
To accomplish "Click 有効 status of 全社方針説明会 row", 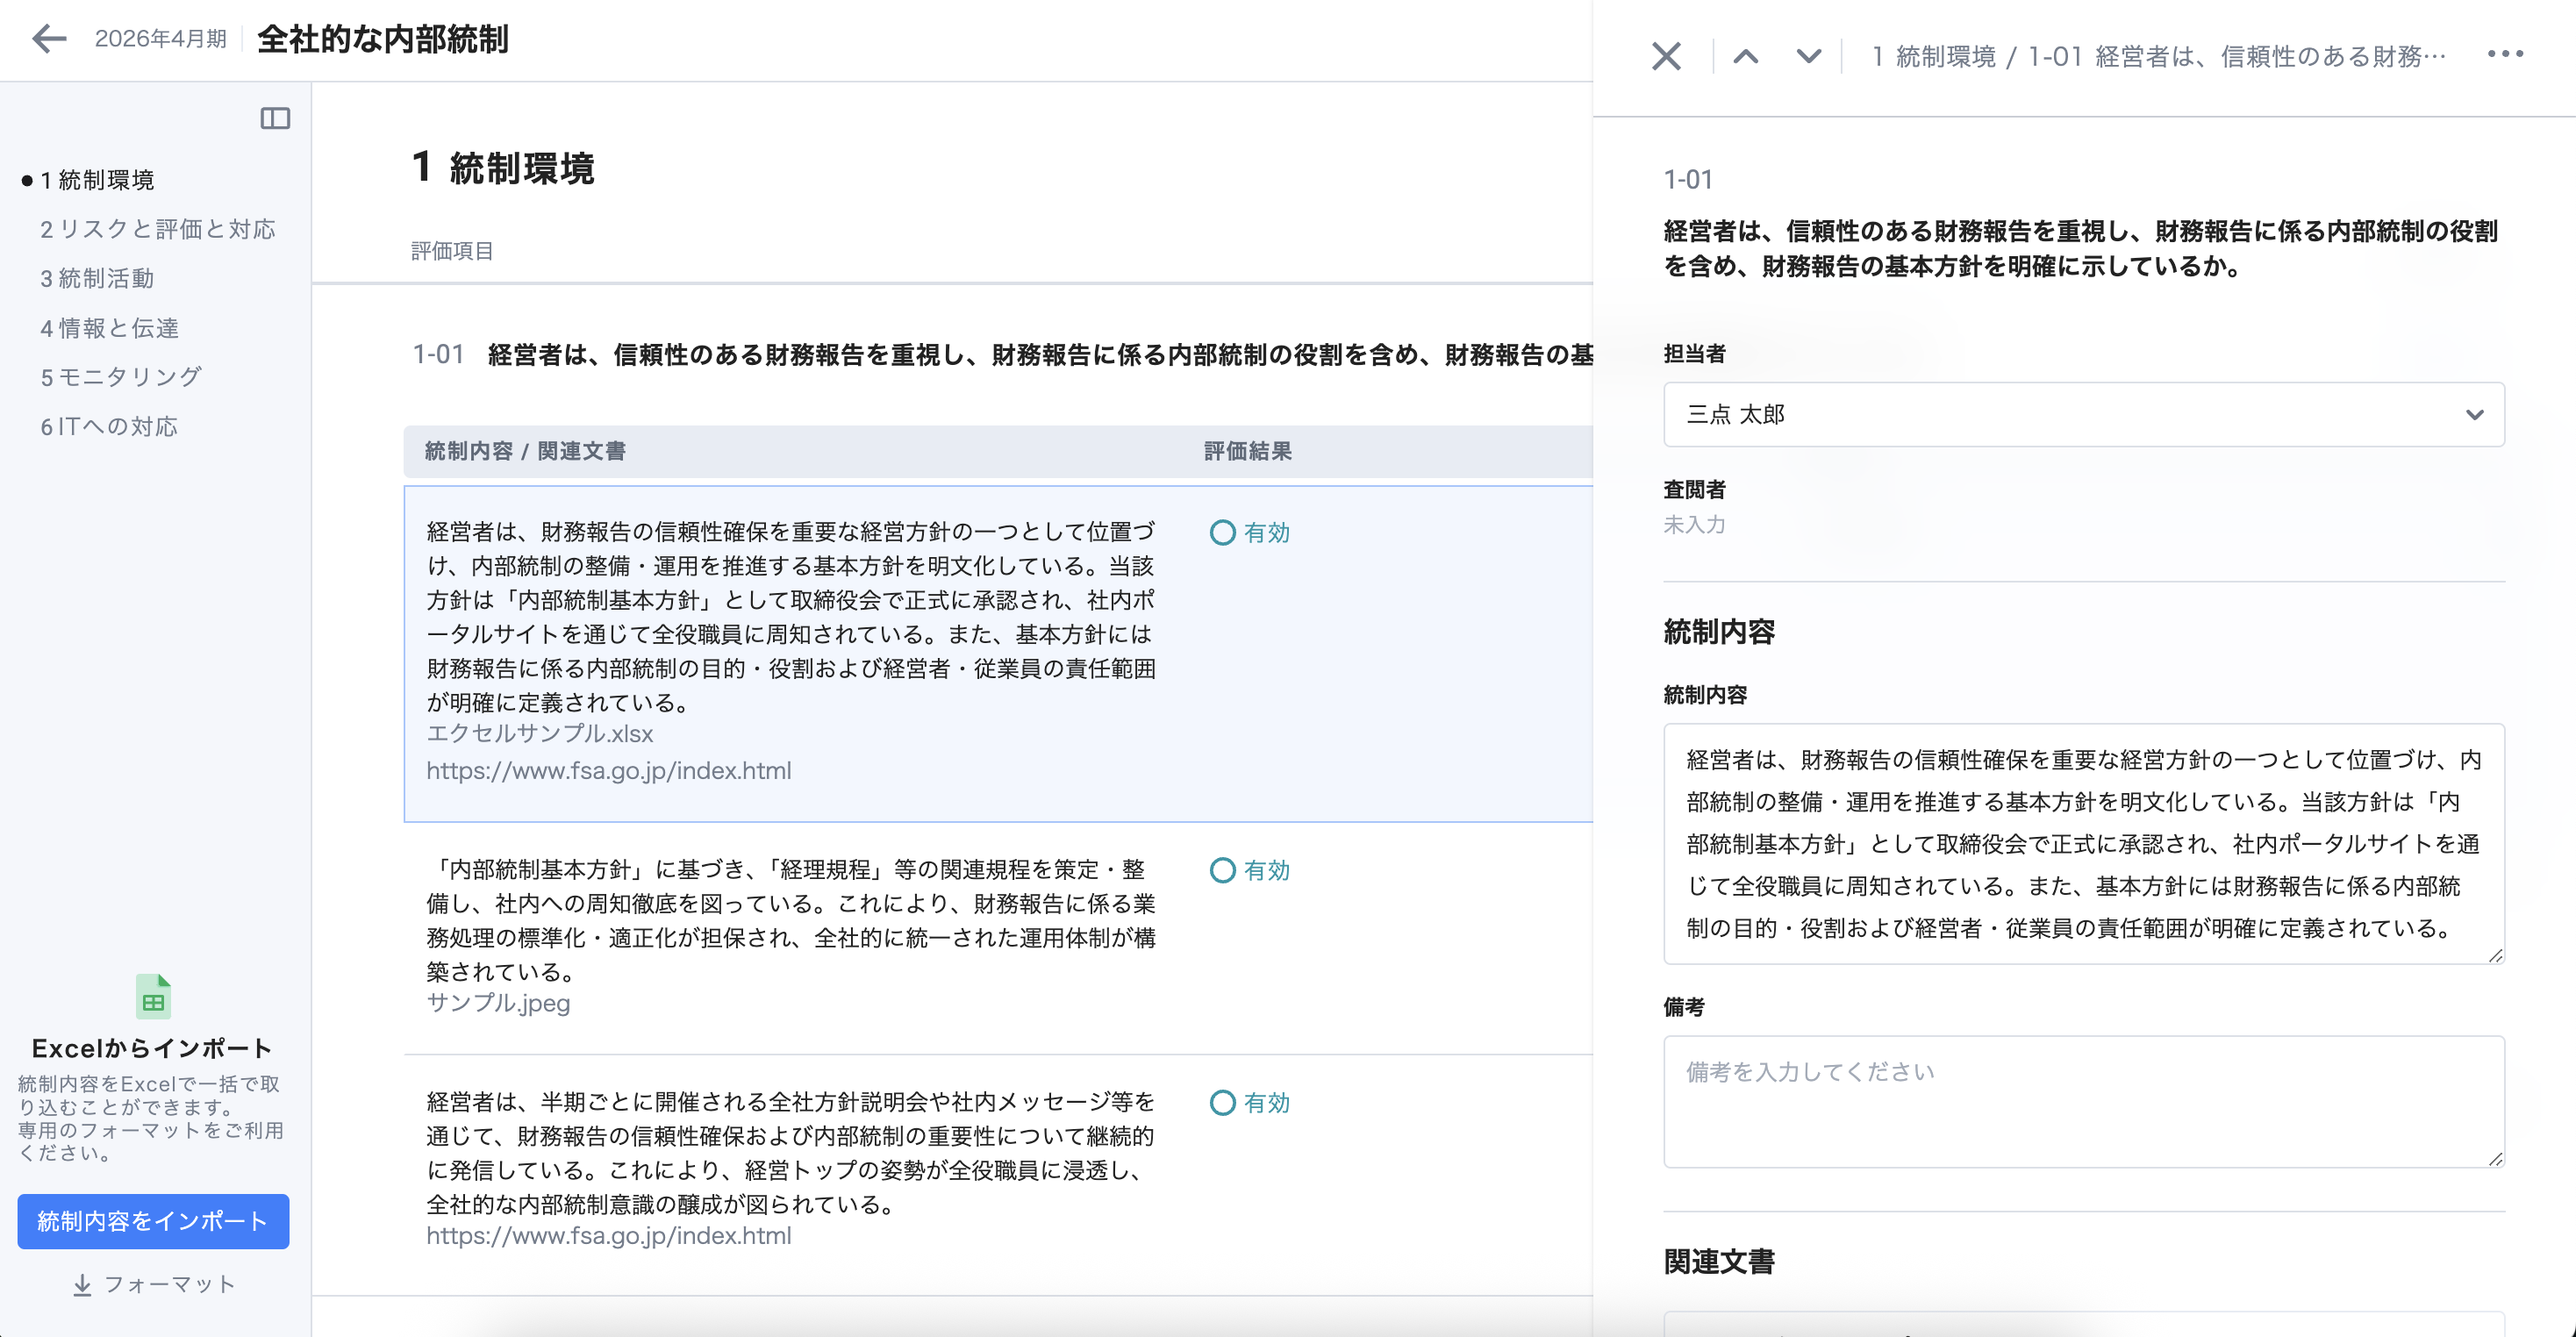I will coord(1250,1103).
